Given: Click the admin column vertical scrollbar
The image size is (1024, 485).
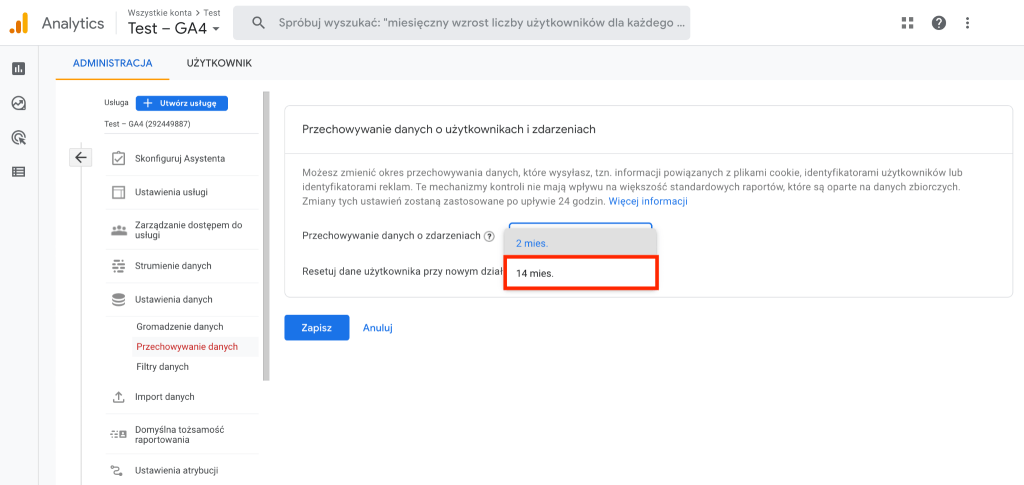Looking at the screenshot, I should point(266,236).
